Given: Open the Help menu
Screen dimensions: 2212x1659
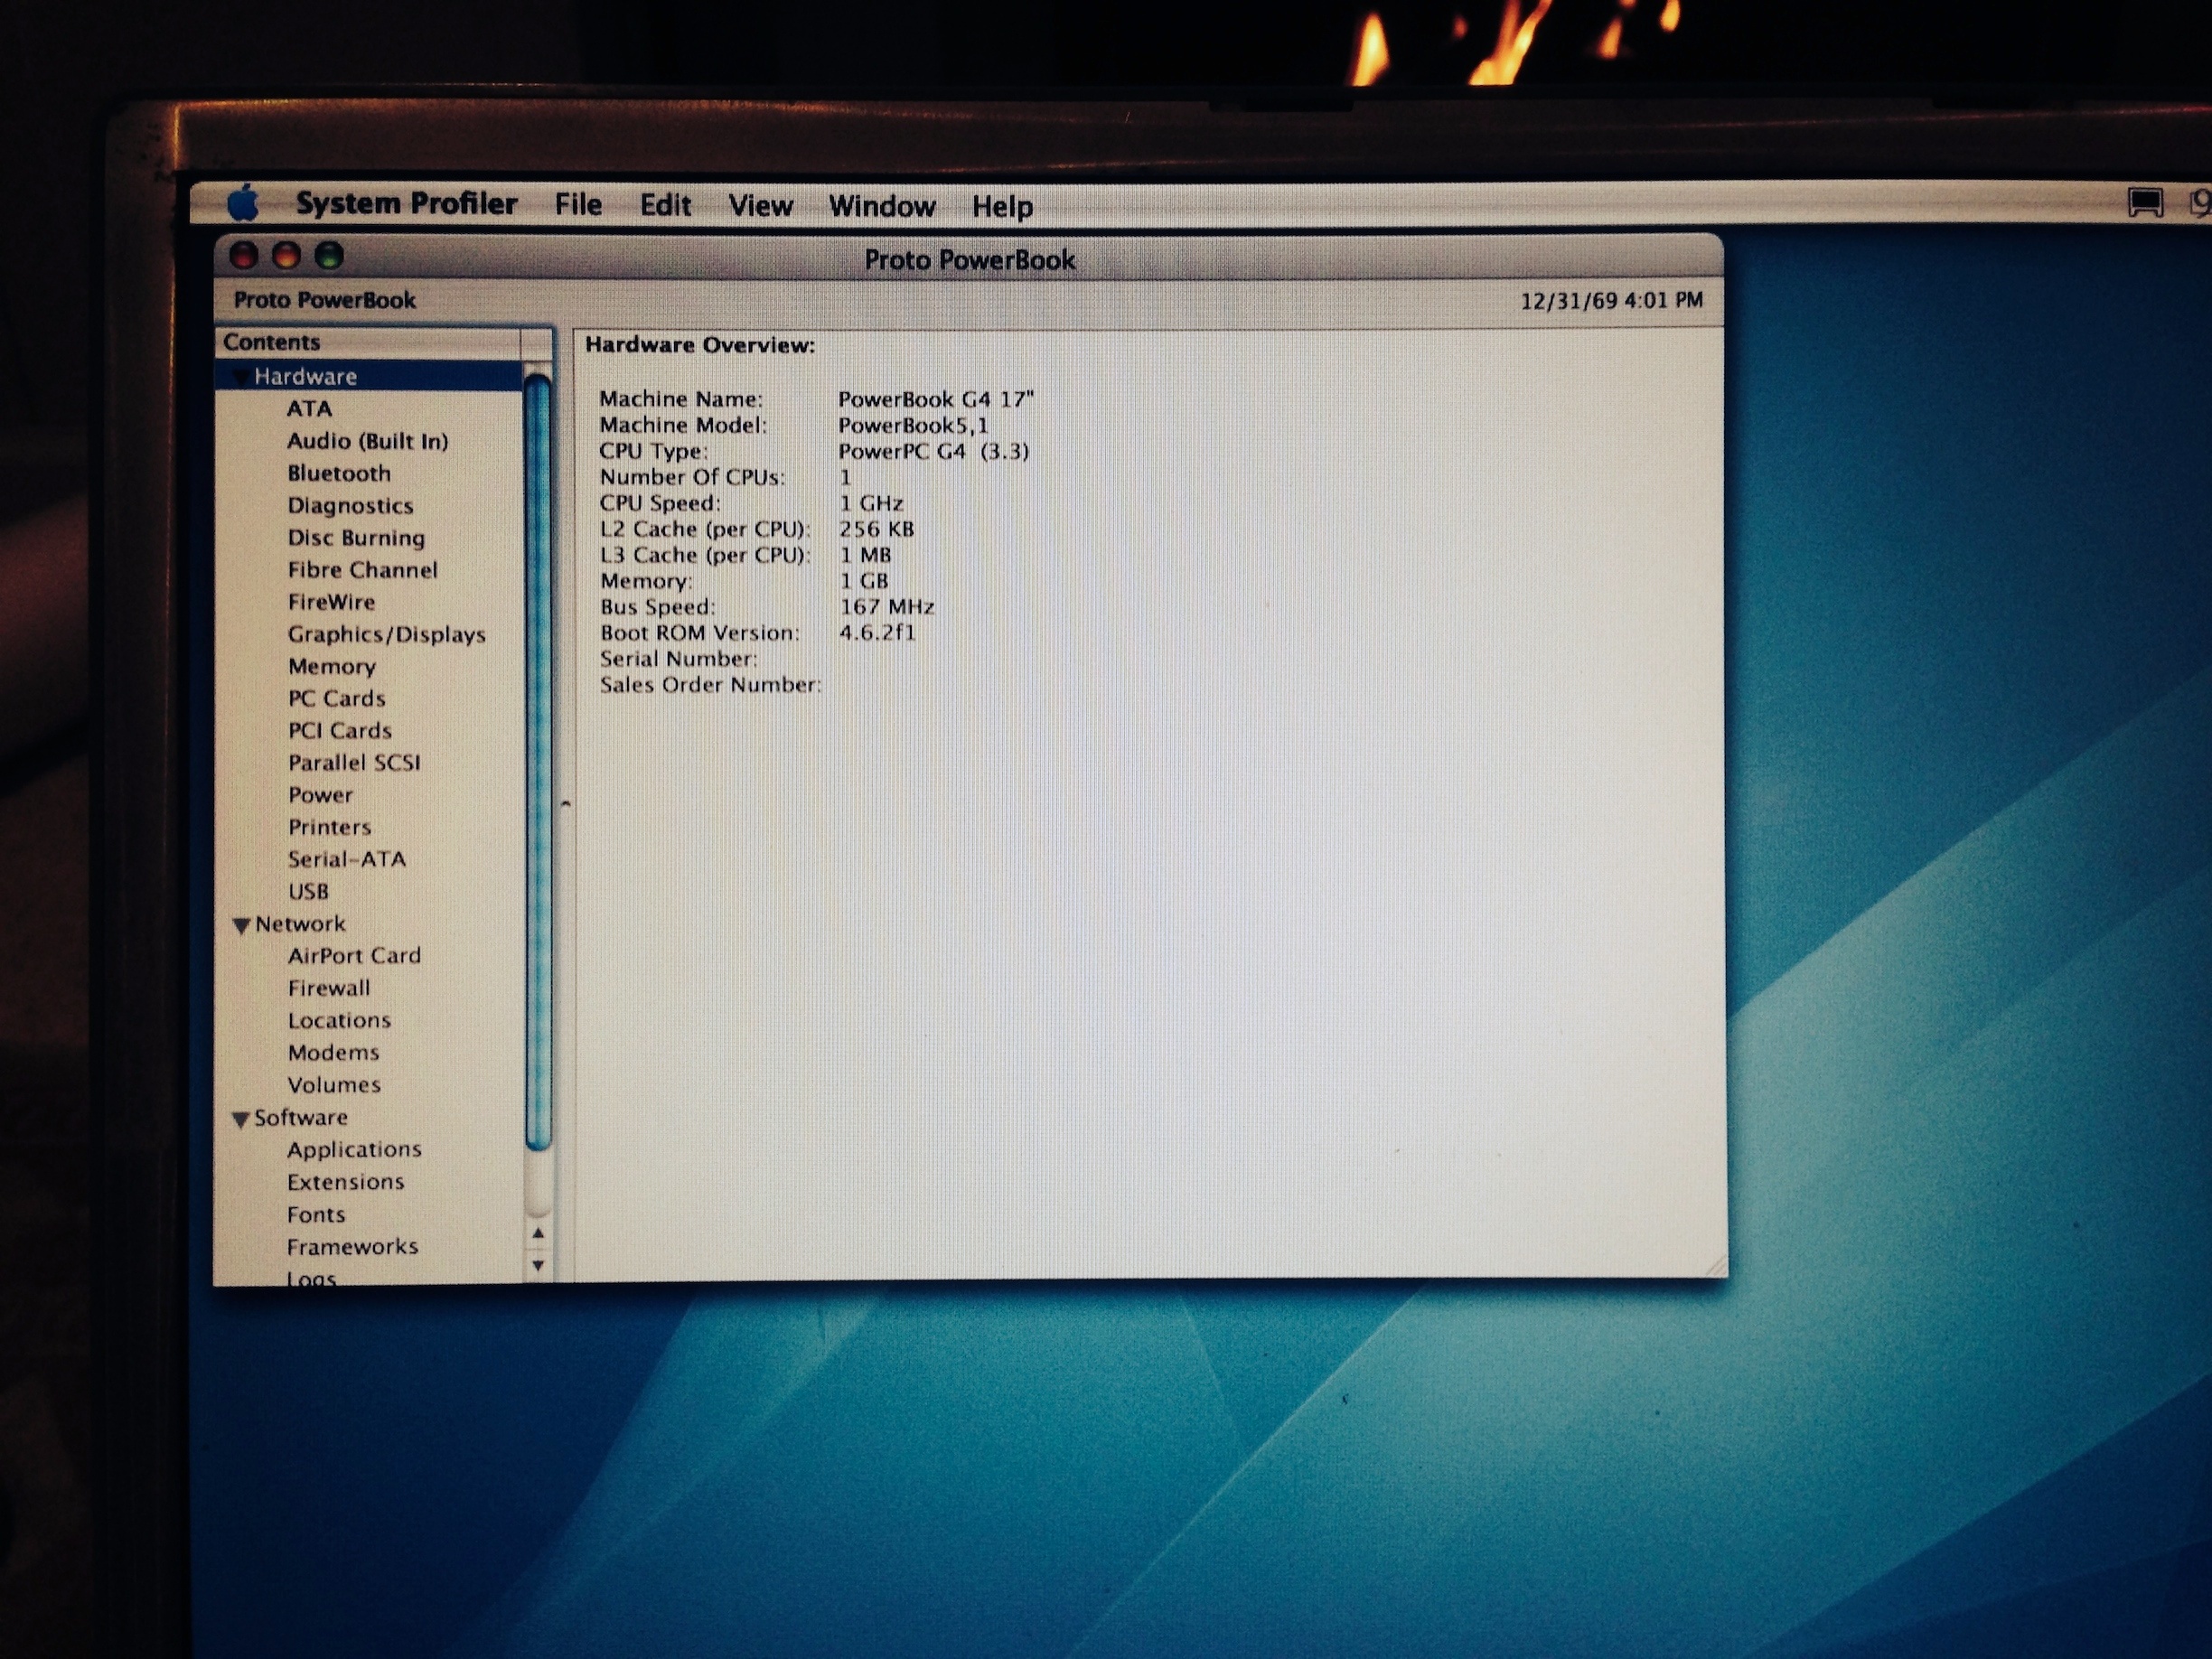Looking at the screenshot, I should (1002, 207).
